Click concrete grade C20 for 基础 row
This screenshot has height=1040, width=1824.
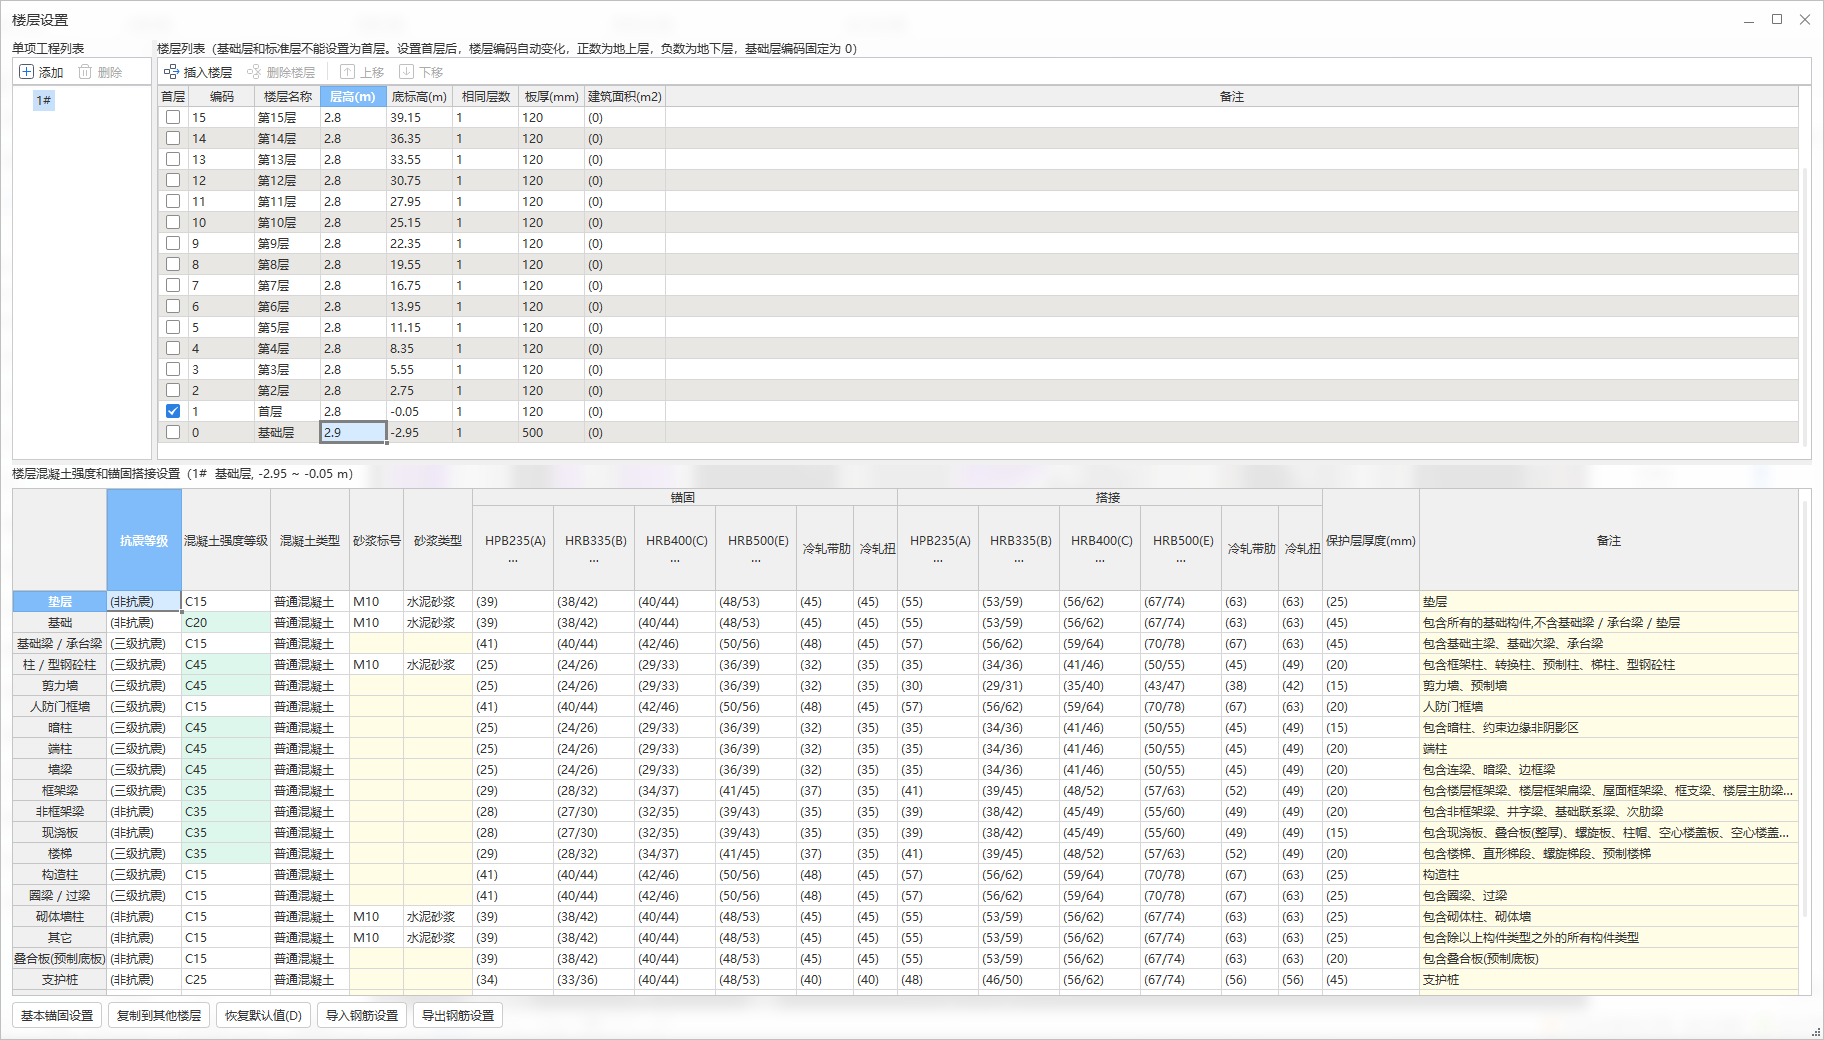[226, 622]
